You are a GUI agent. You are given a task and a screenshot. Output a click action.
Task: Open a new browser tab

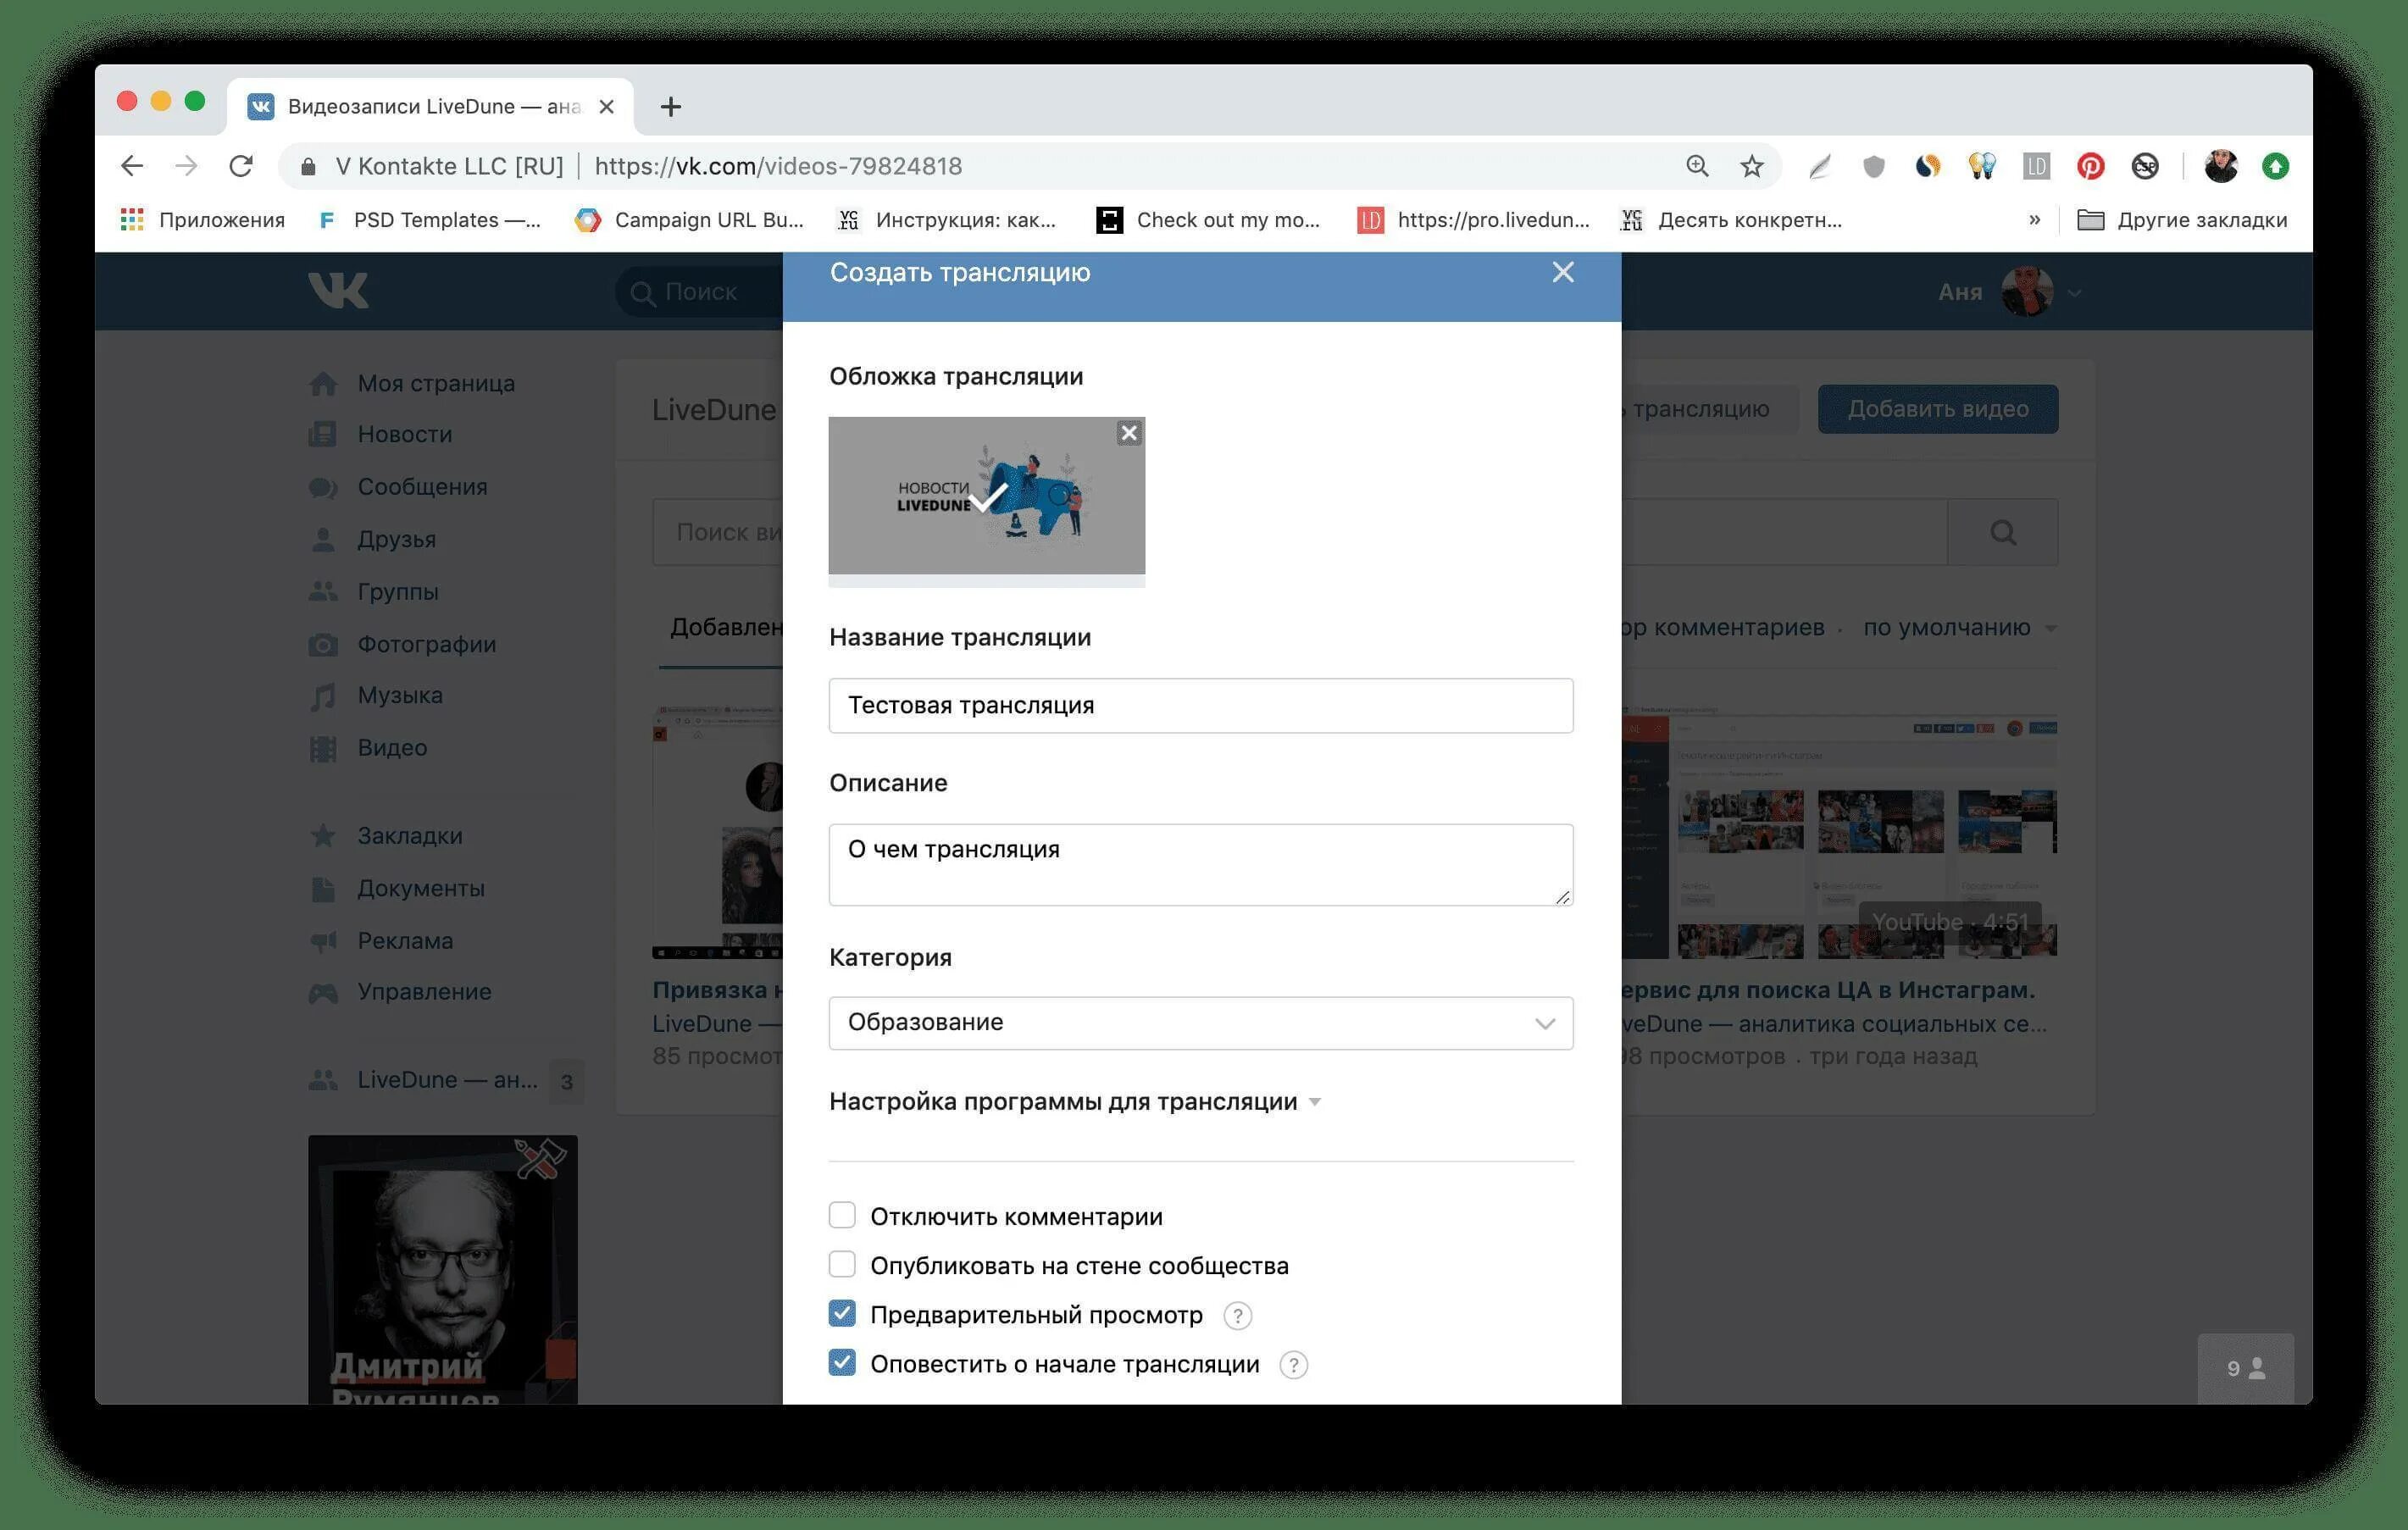coord(671,106)
